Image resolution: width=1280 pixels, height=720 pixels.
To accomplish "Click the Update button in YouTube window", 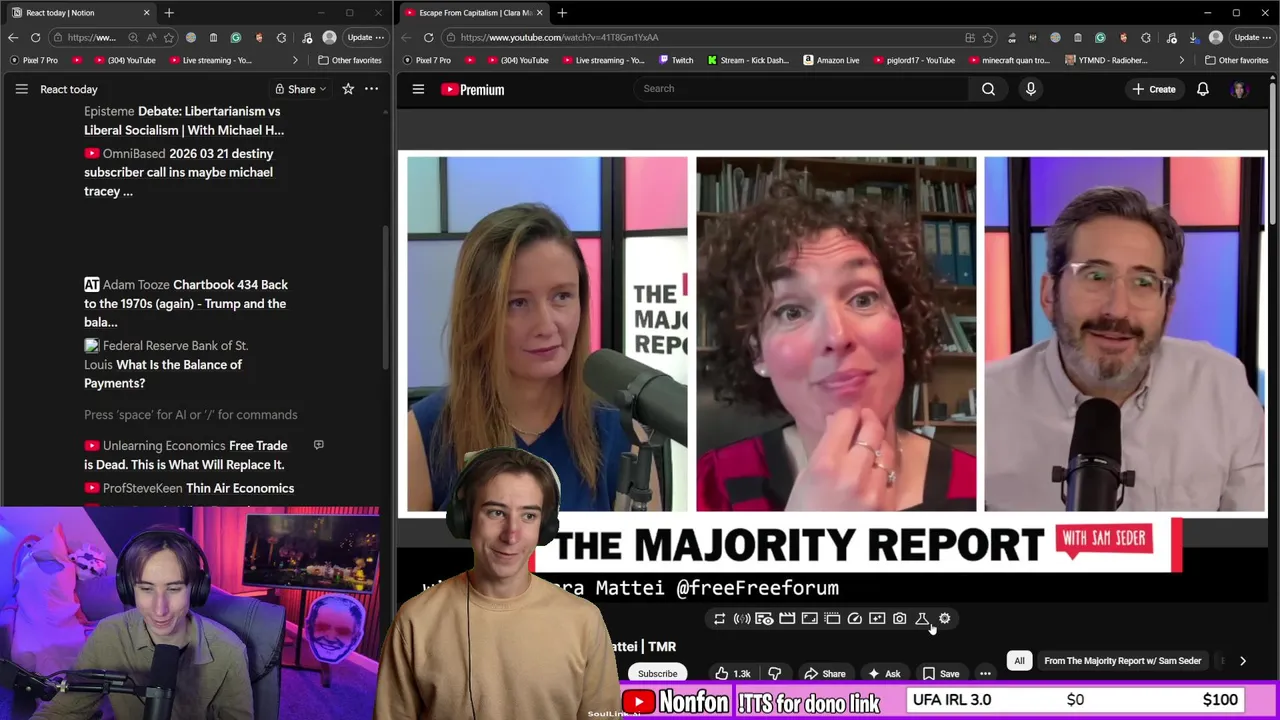I will pyautogui.click(x=1252, y=37).
